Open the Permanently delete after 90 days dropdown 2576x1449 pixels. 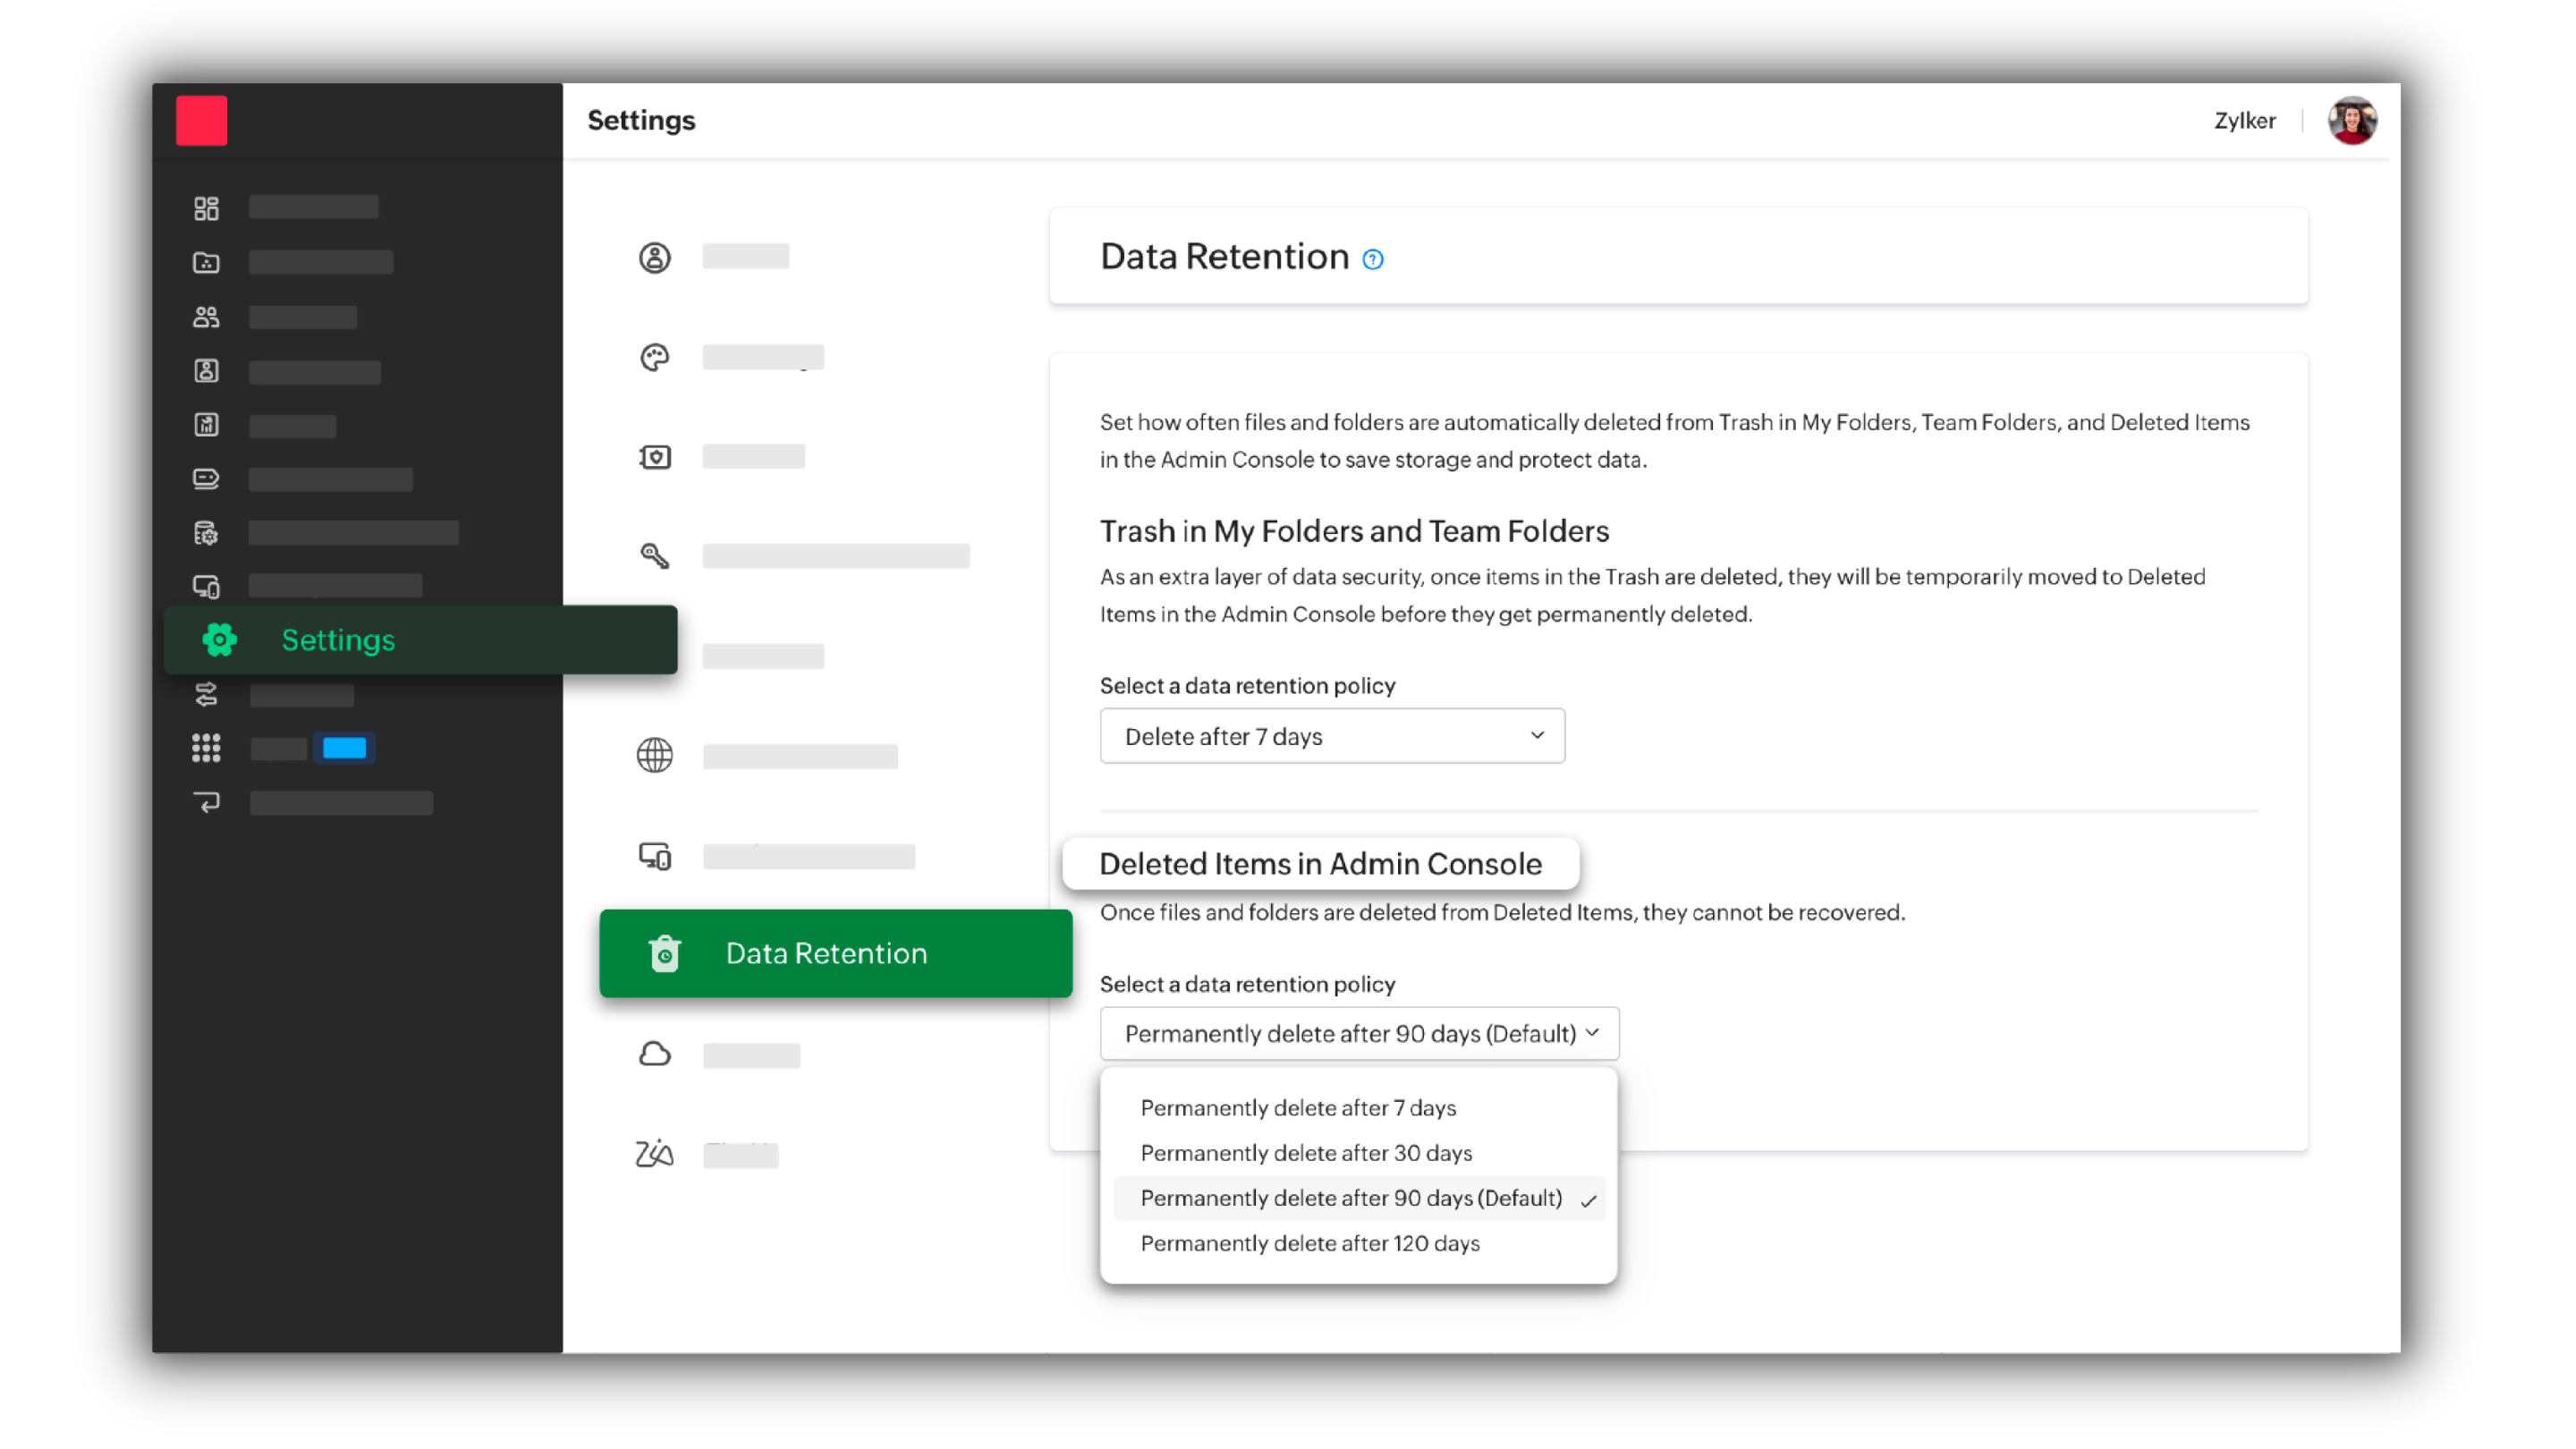[1359, 1033]
